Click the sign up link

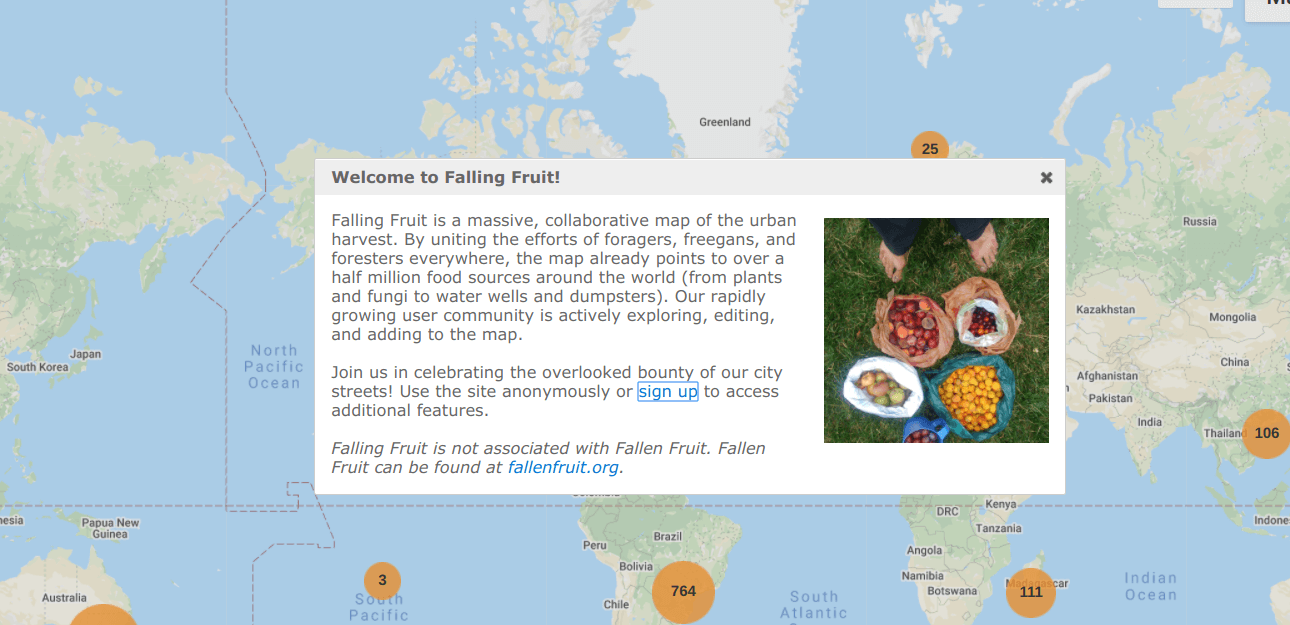click(x=668, y=391)
